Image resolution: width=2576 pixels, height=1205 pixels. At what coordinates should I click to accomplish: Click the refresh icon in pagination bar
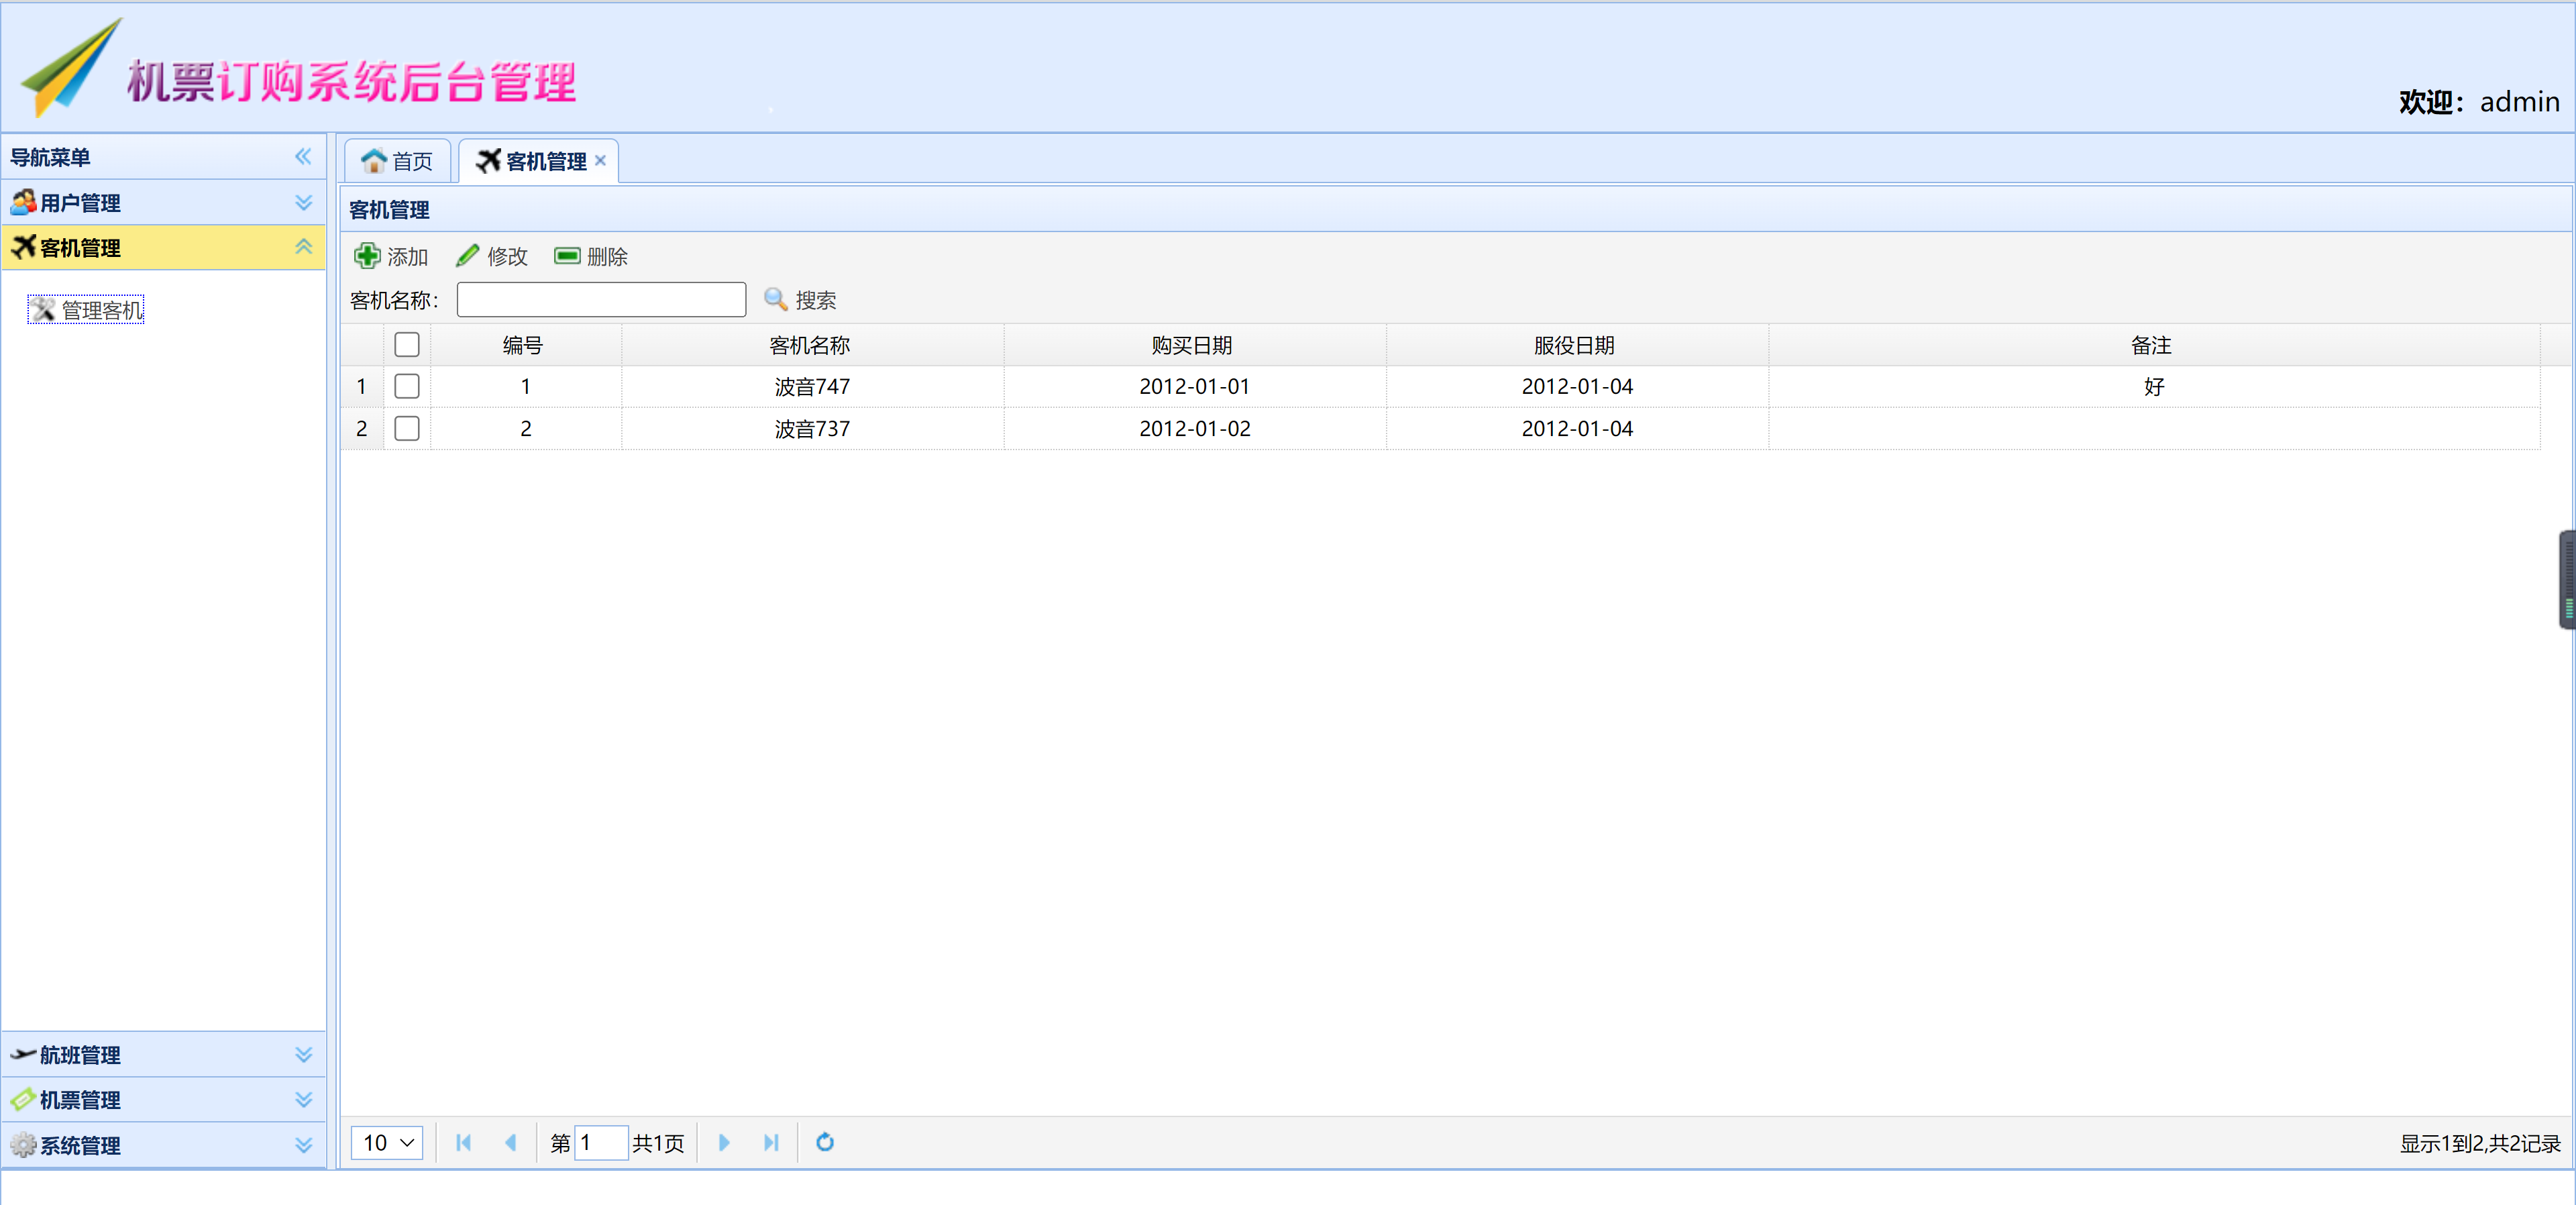(x=825, y=1142)
